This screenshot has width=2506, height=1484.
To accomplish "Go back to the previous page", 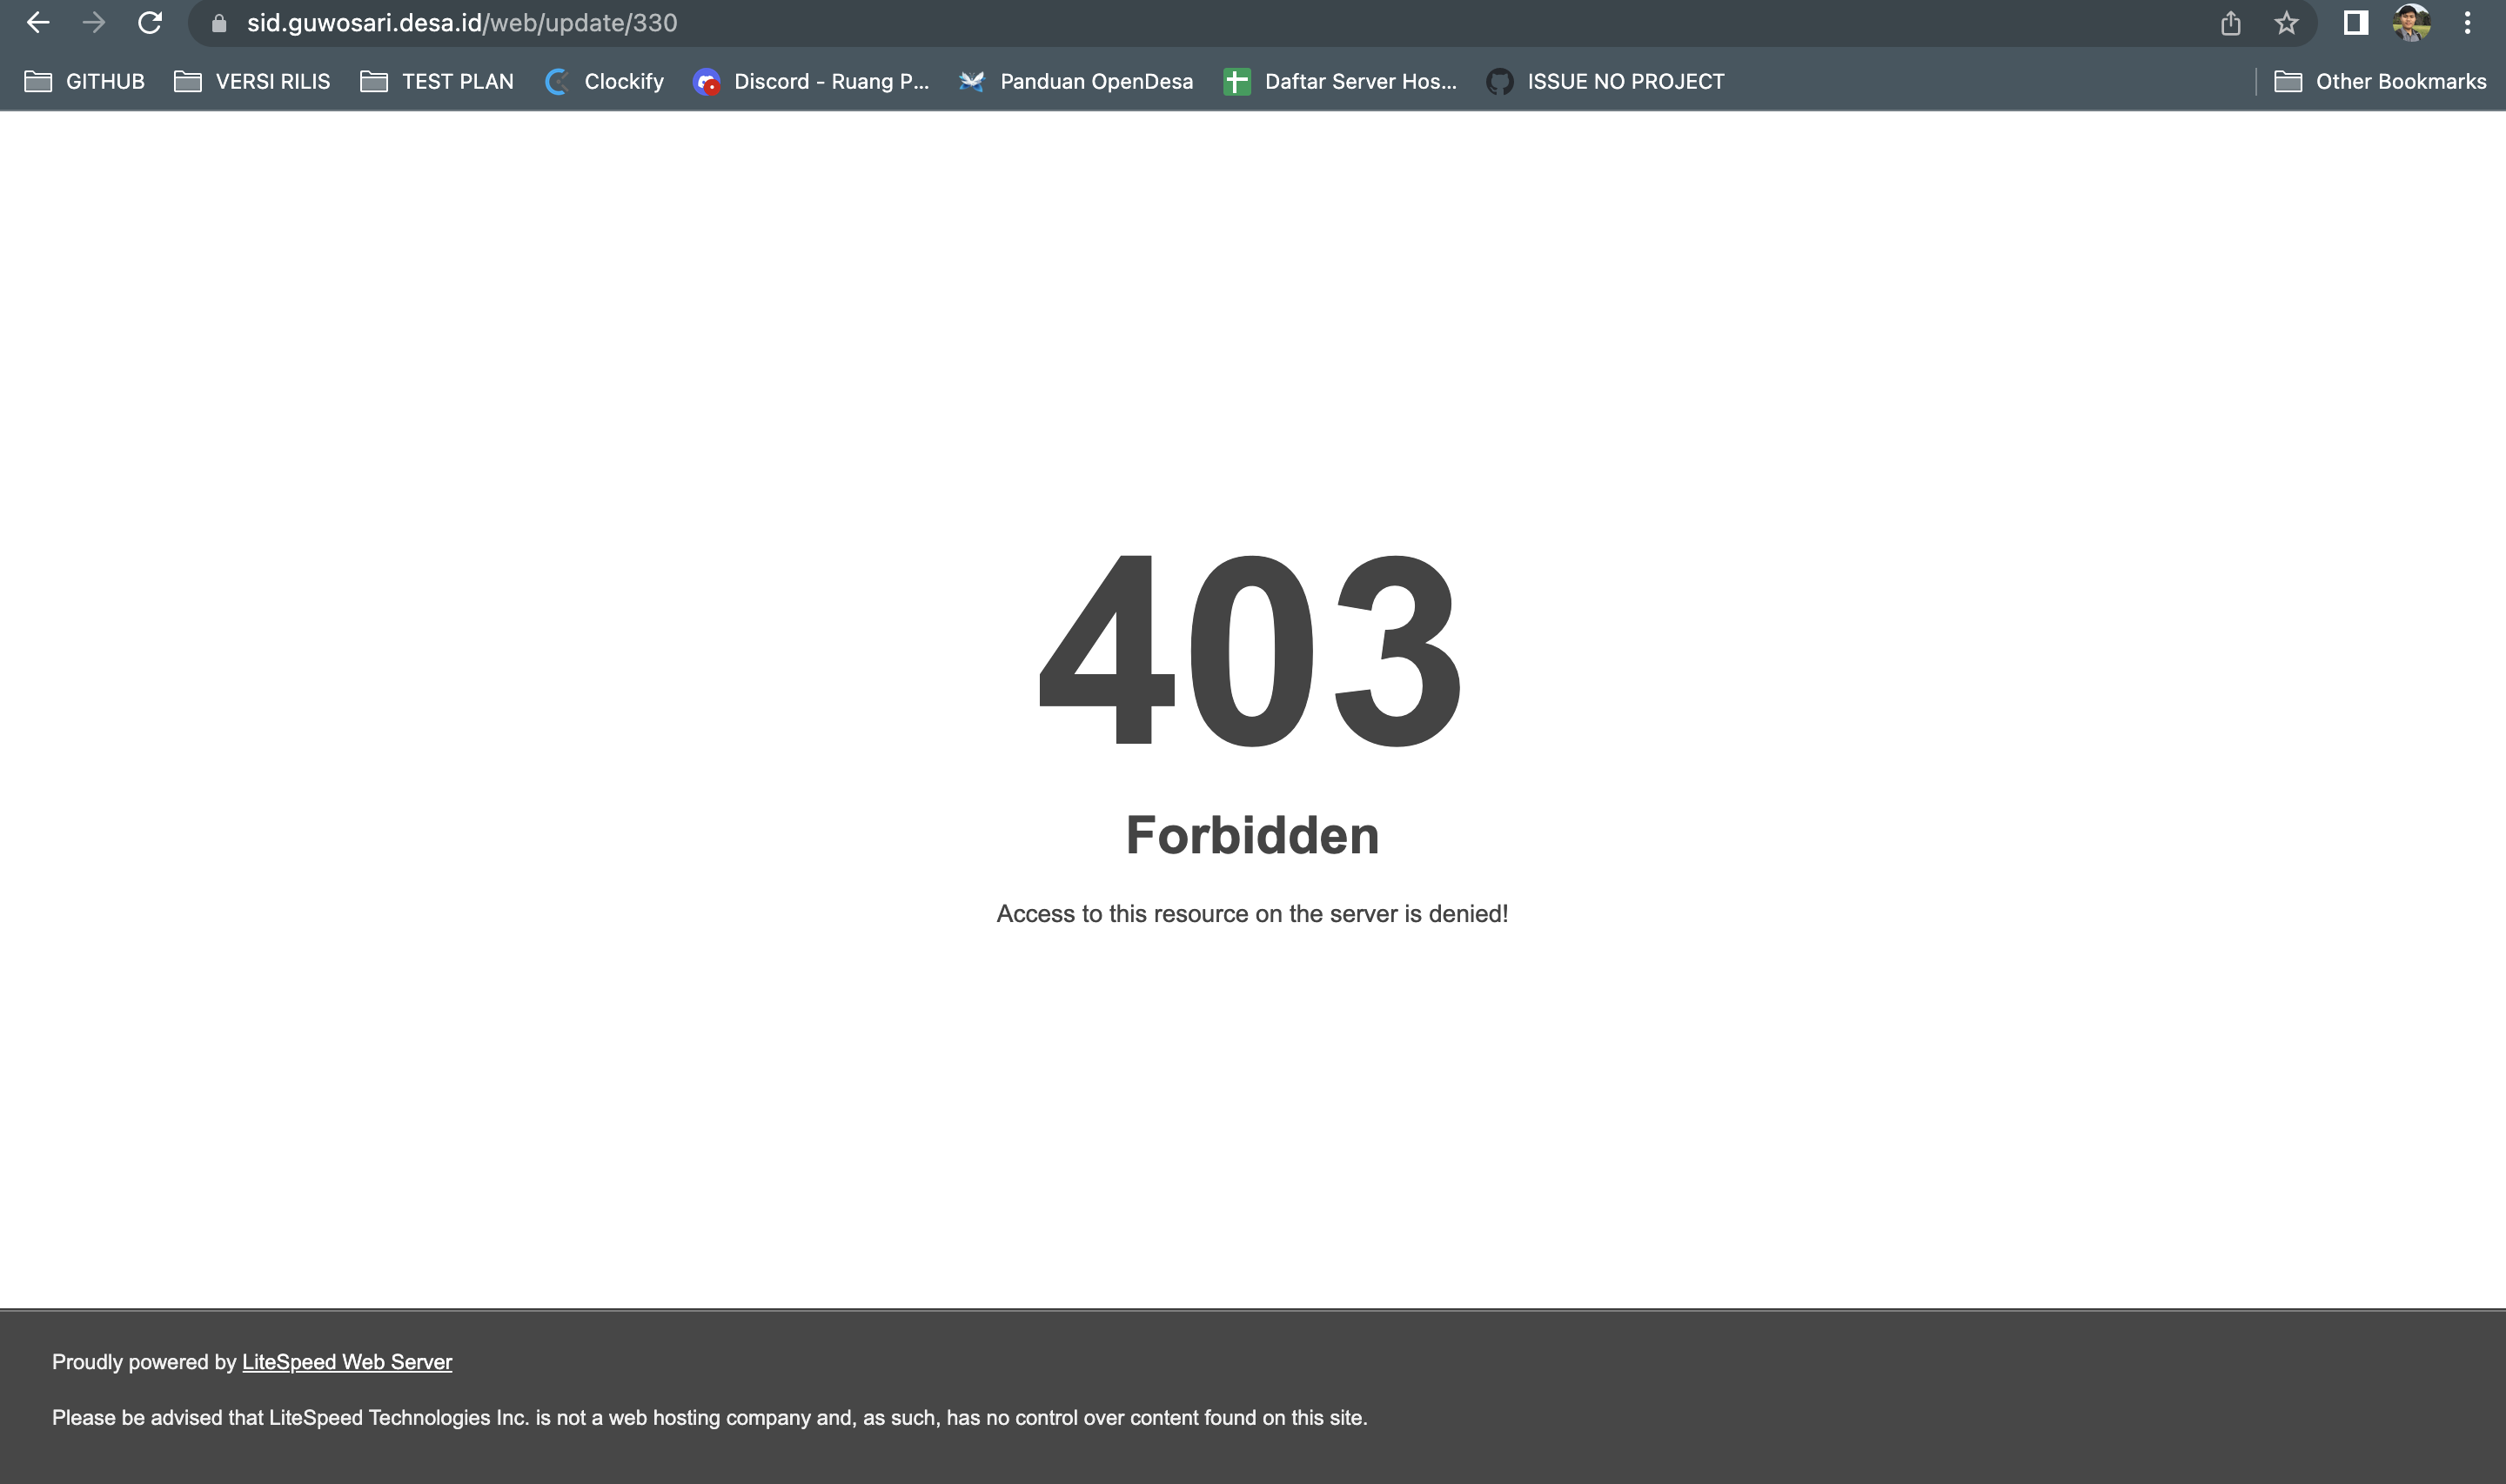I will point(38,23).
